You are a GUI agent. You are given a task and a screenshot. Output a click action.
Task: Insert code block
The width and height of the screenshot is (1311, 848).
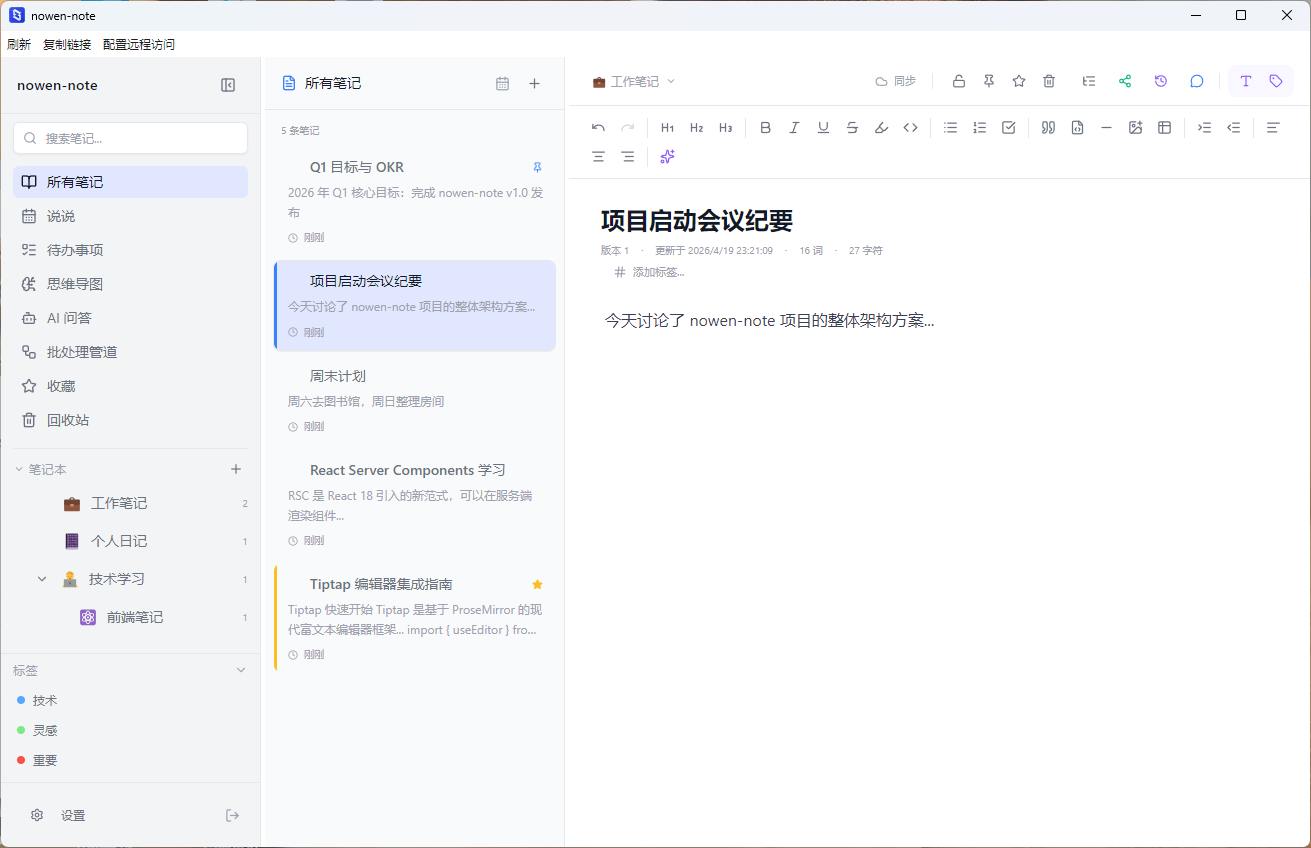point(1077,128)
